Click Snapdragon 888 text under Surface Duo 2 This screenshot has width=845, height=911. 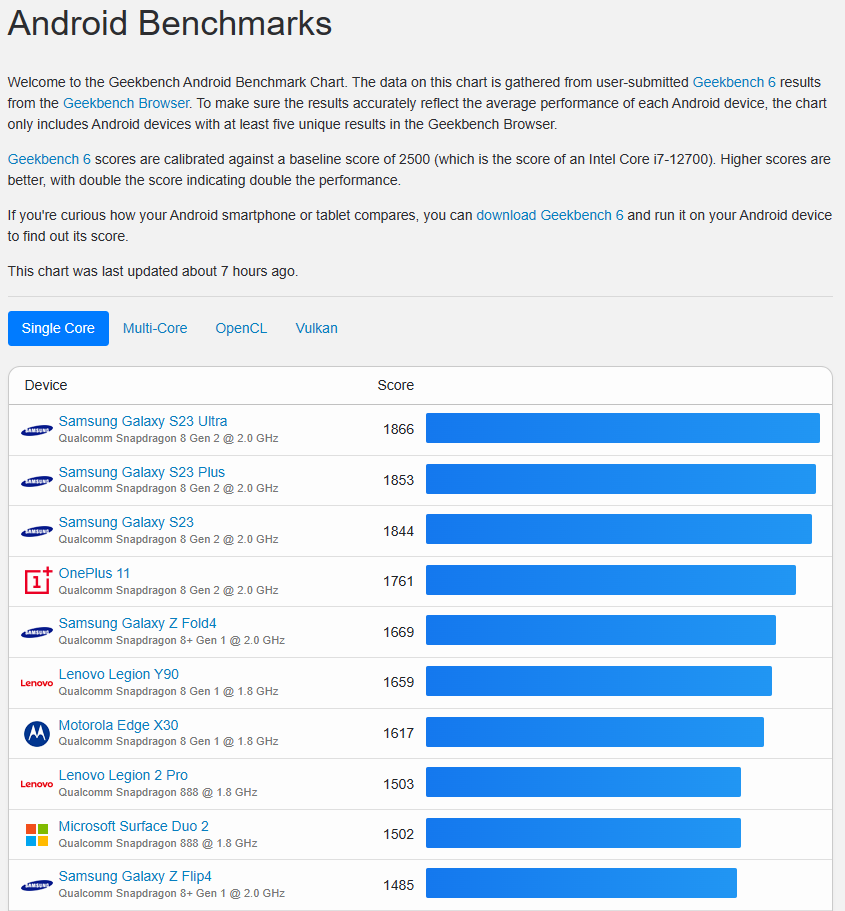pyautogui.click(x=158, y=843)
